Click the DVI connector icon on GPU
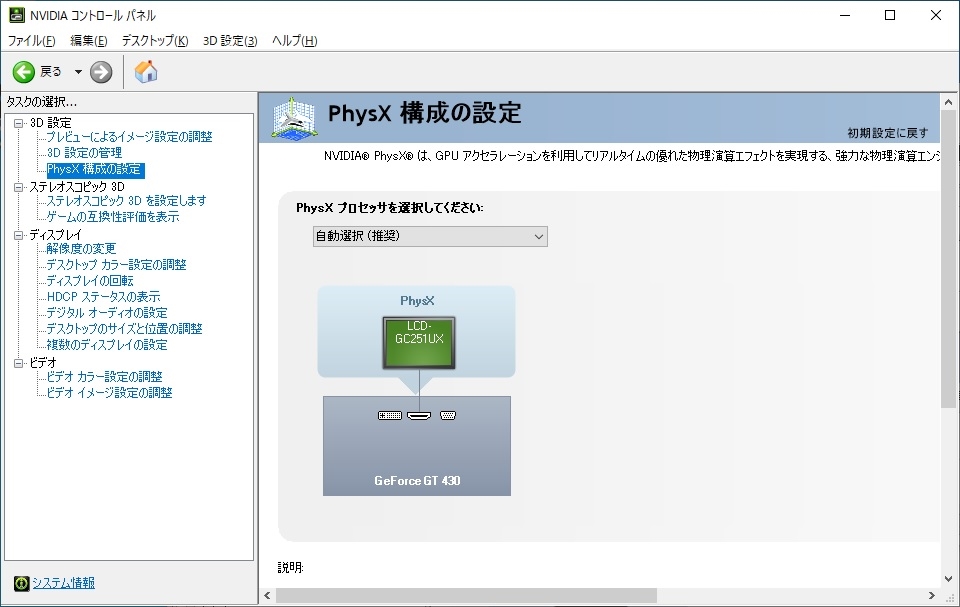 click(390, 415)
